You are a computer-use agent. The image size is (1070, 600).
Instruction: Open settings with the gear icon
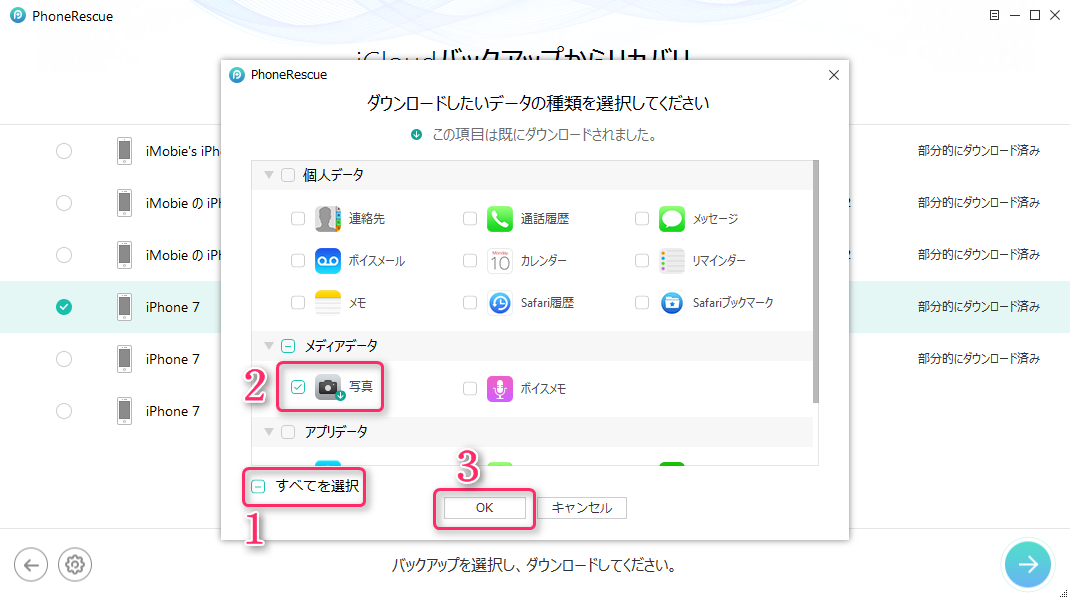point(74,565)
